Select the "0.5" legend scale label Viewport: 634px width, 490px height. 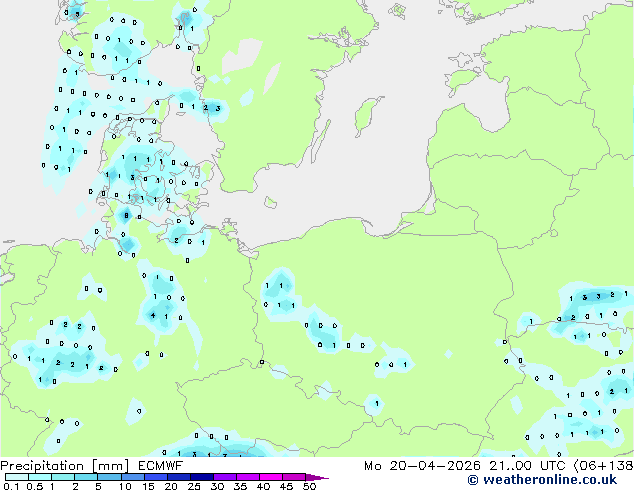(x=35, y=486)
